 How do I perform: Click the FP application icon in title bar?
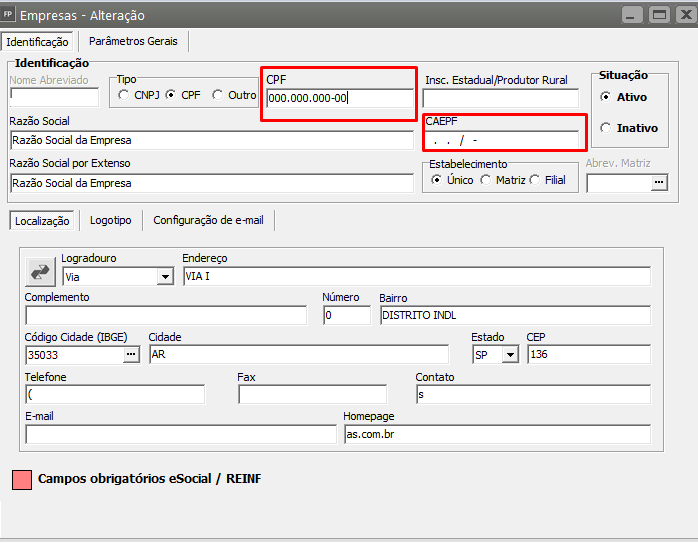pyautogui.click(x=9, y=14)
